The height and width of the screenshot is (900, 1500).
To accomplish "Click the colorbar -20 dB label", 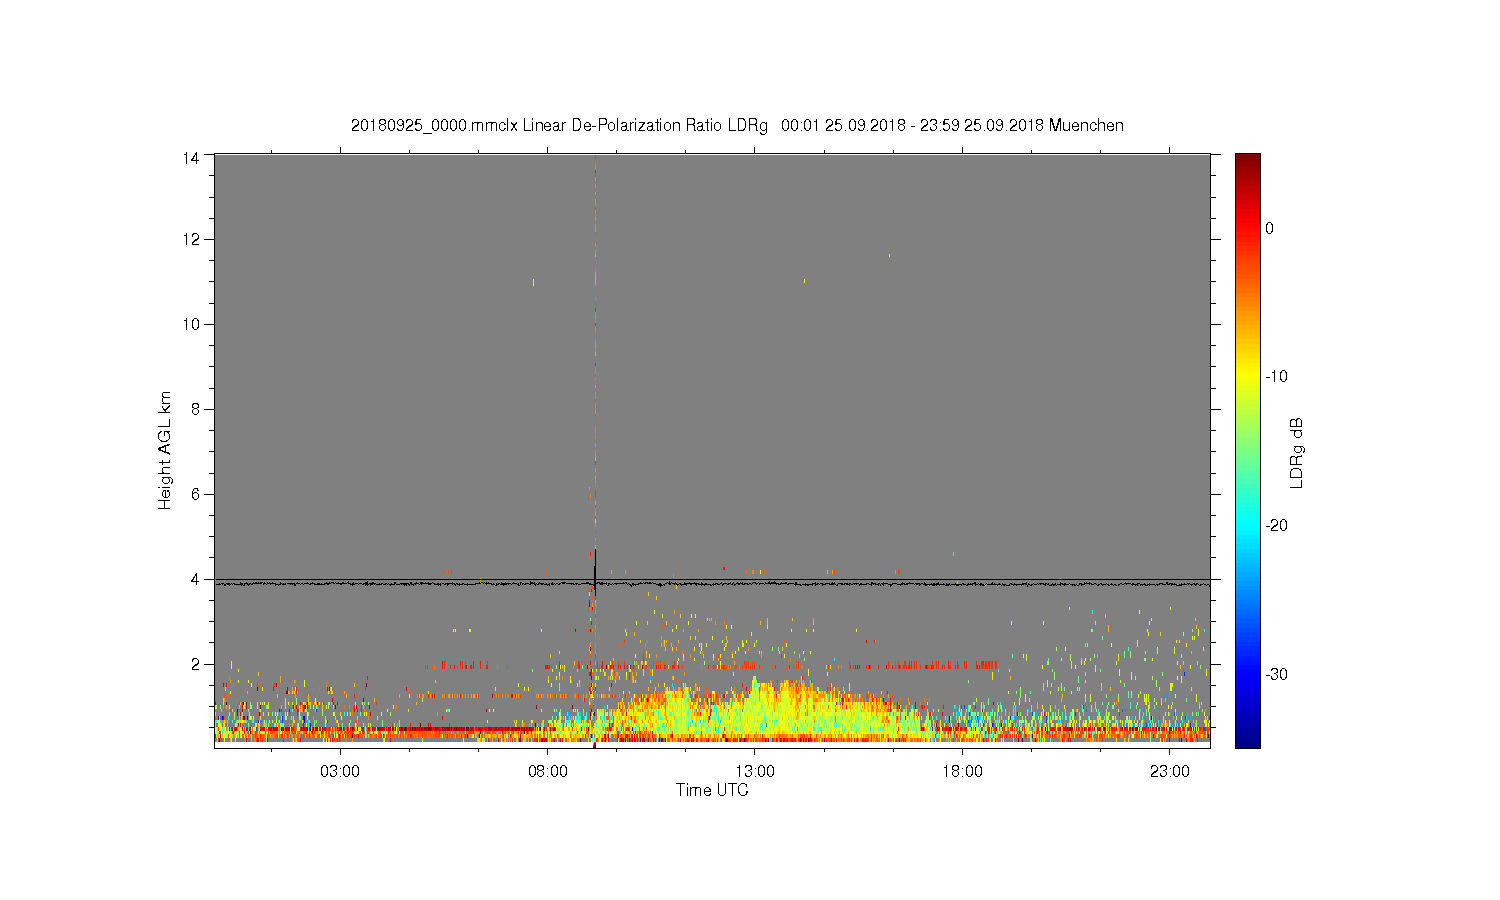I will tap(1276, 526).
